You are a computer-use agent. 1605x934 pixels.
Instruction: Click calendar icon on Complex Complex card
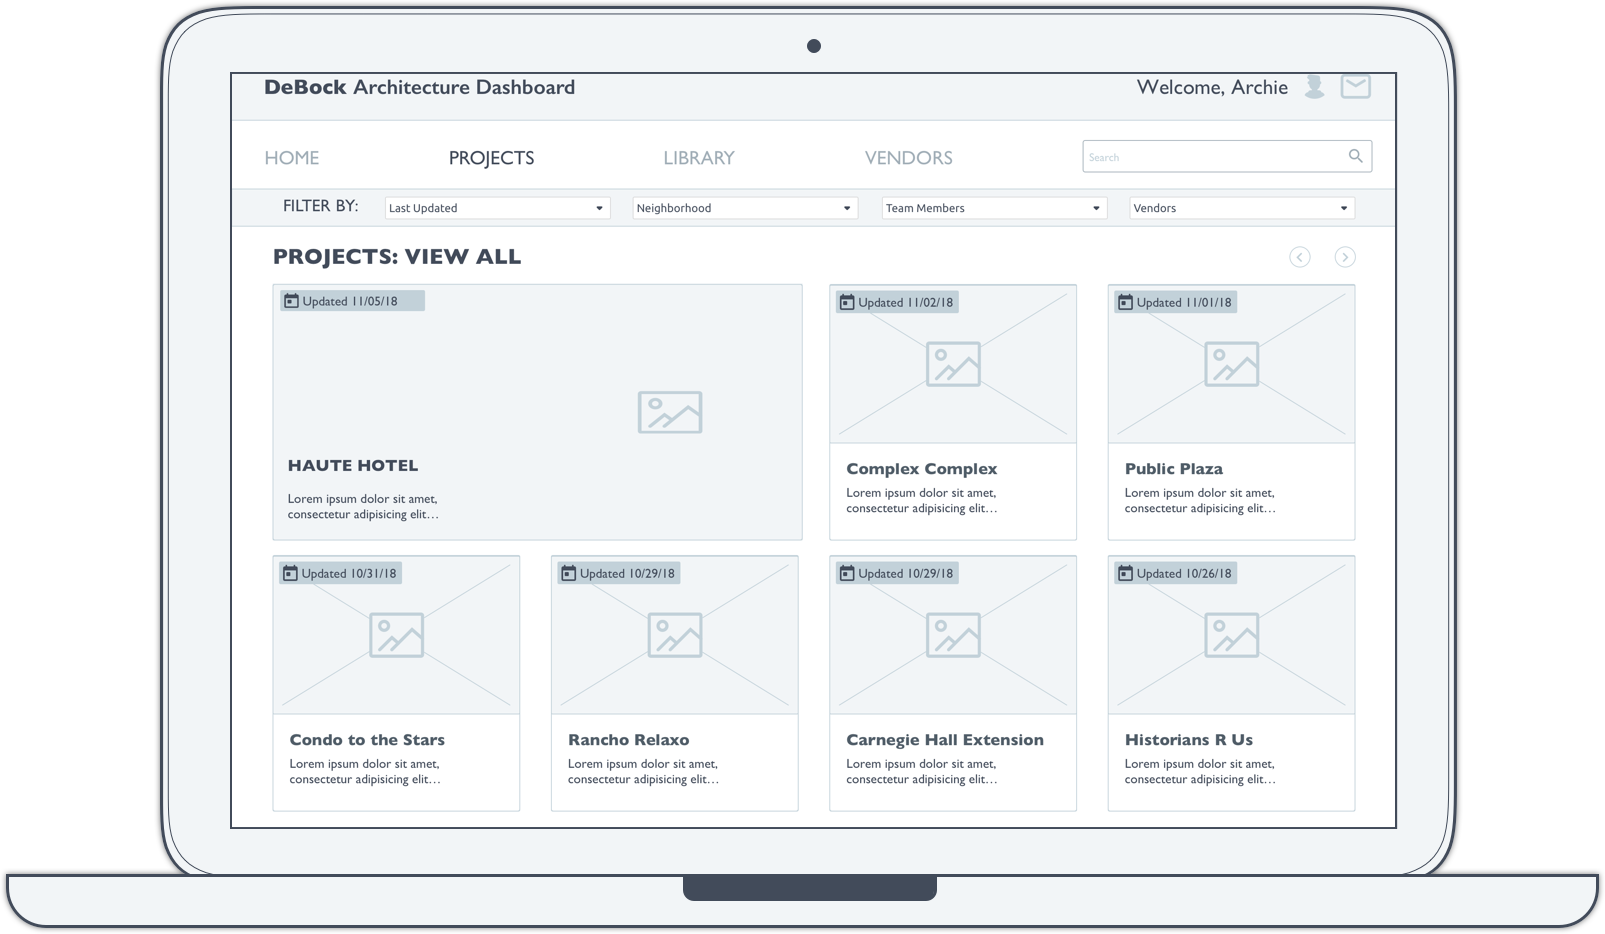click(x=847, y=302)
